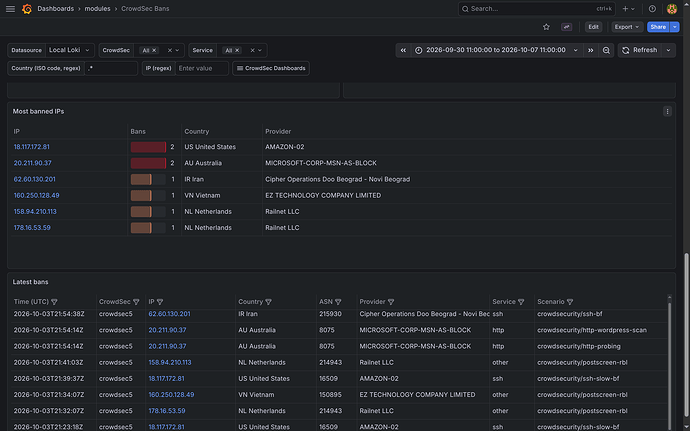The width and height of the screenshot is (690, 431).
Task: Open IP 18.117.172.81 in Most banned IPs
Action: coord(32,147)
